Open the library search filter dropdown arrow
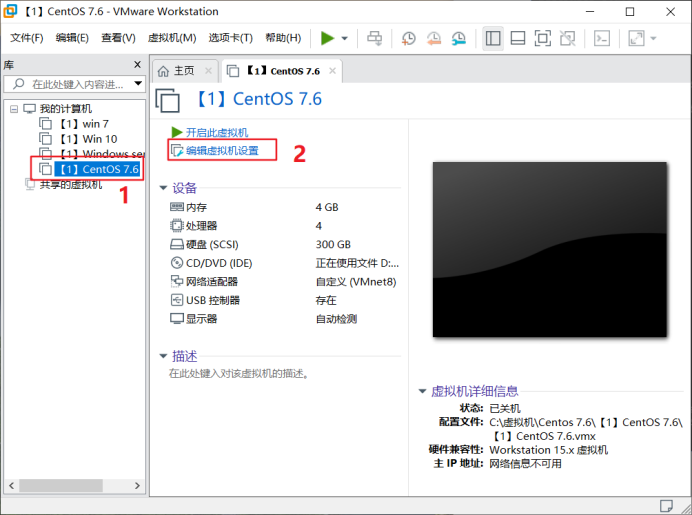This screenshot has height=515, width=692. pos(138,83)
